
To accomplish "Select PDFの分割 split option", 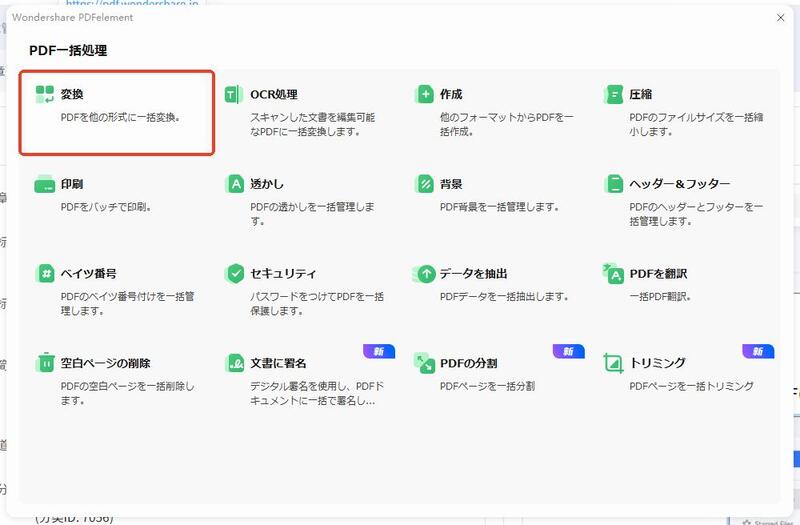I will (468, 363).
